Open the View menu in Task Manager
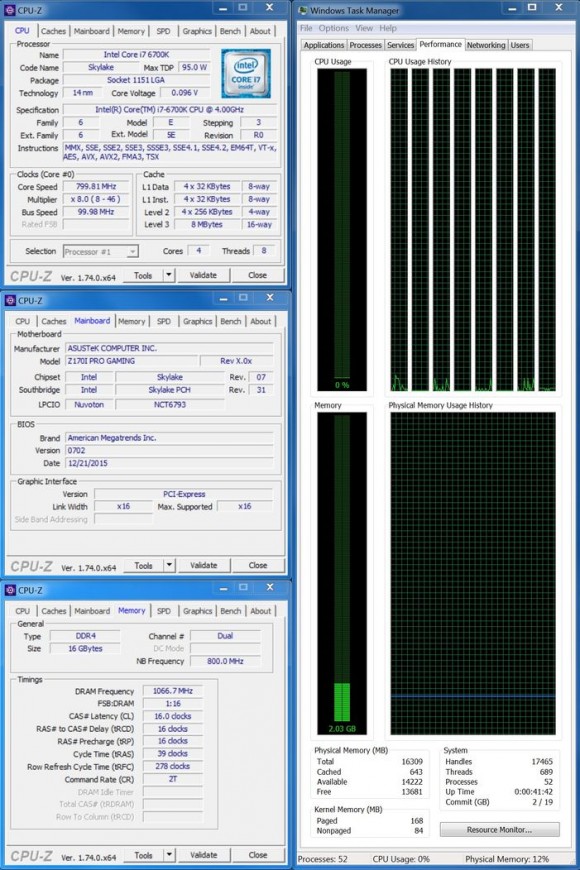580x870 pixels. tap(364, 28)
